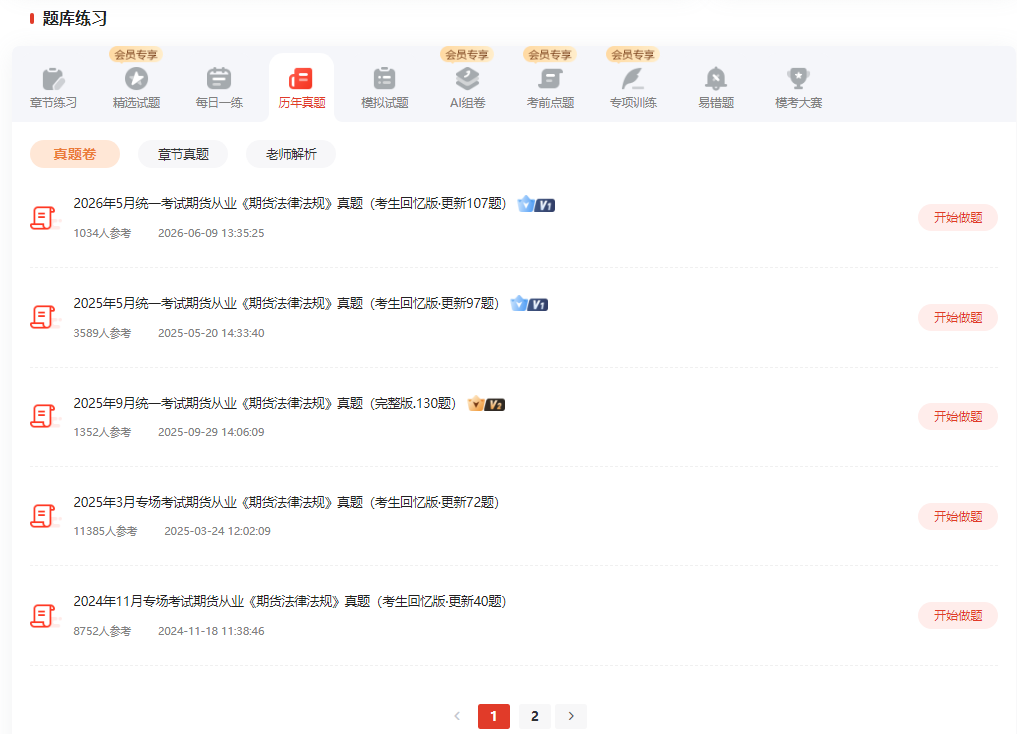Open the 每日一练 calendar icon

pyautogui.click(x=219, y=79)
